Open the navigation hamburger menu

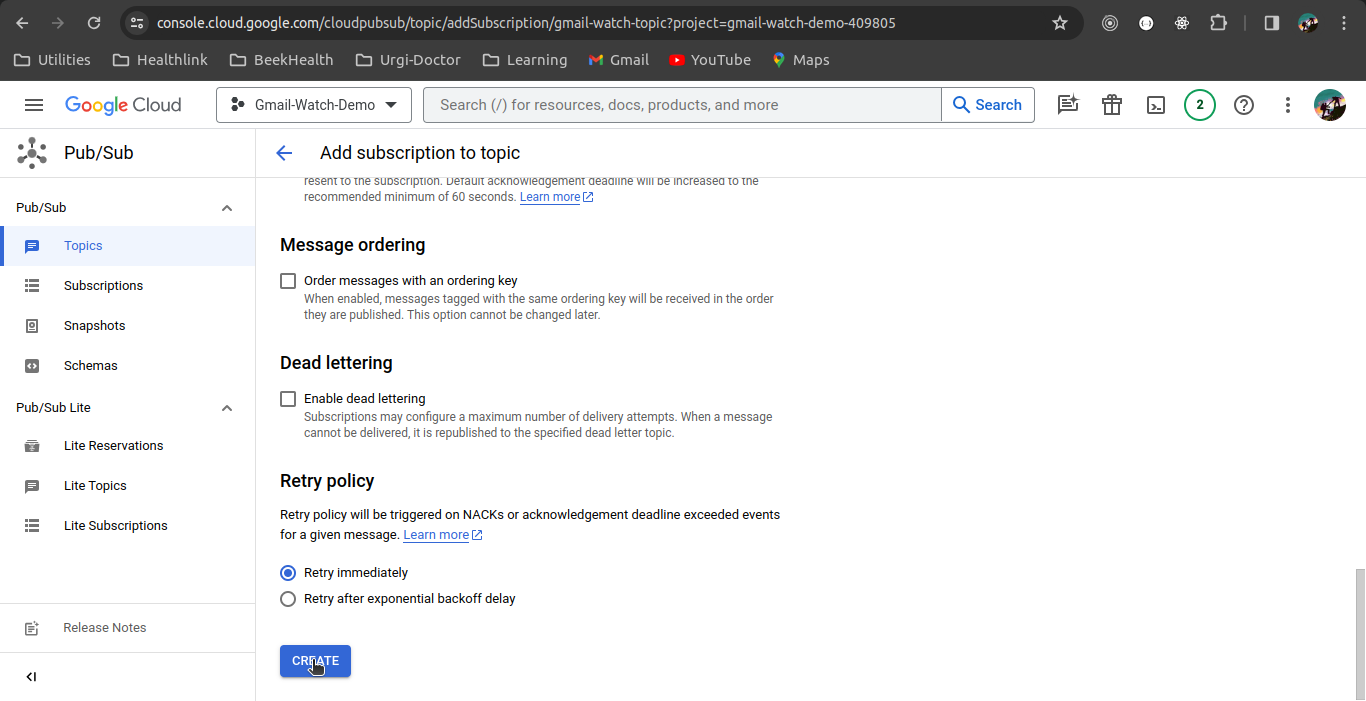point(33,104)
